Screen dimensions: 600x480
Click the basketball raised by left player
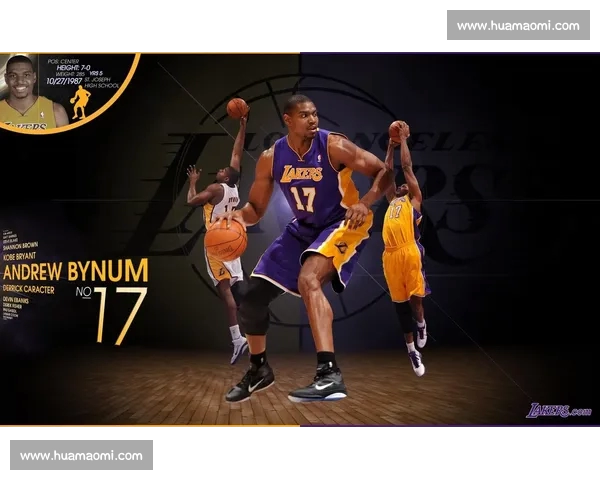(237, 107)
